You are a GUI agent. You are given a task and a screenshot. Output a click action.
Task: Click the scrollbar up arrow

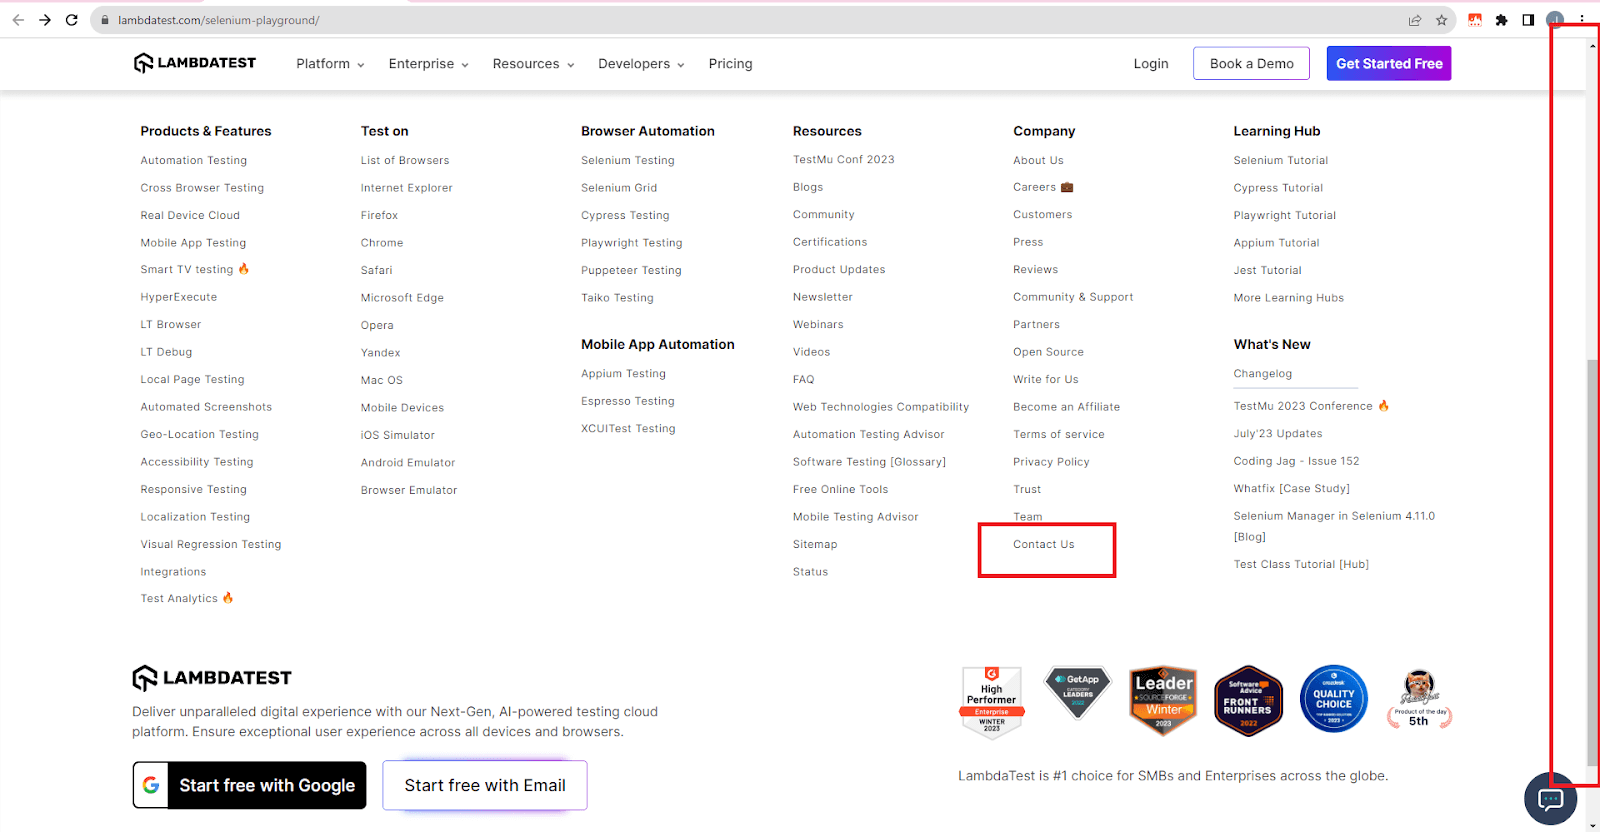pyautogui.click(x=1592, y=46)
